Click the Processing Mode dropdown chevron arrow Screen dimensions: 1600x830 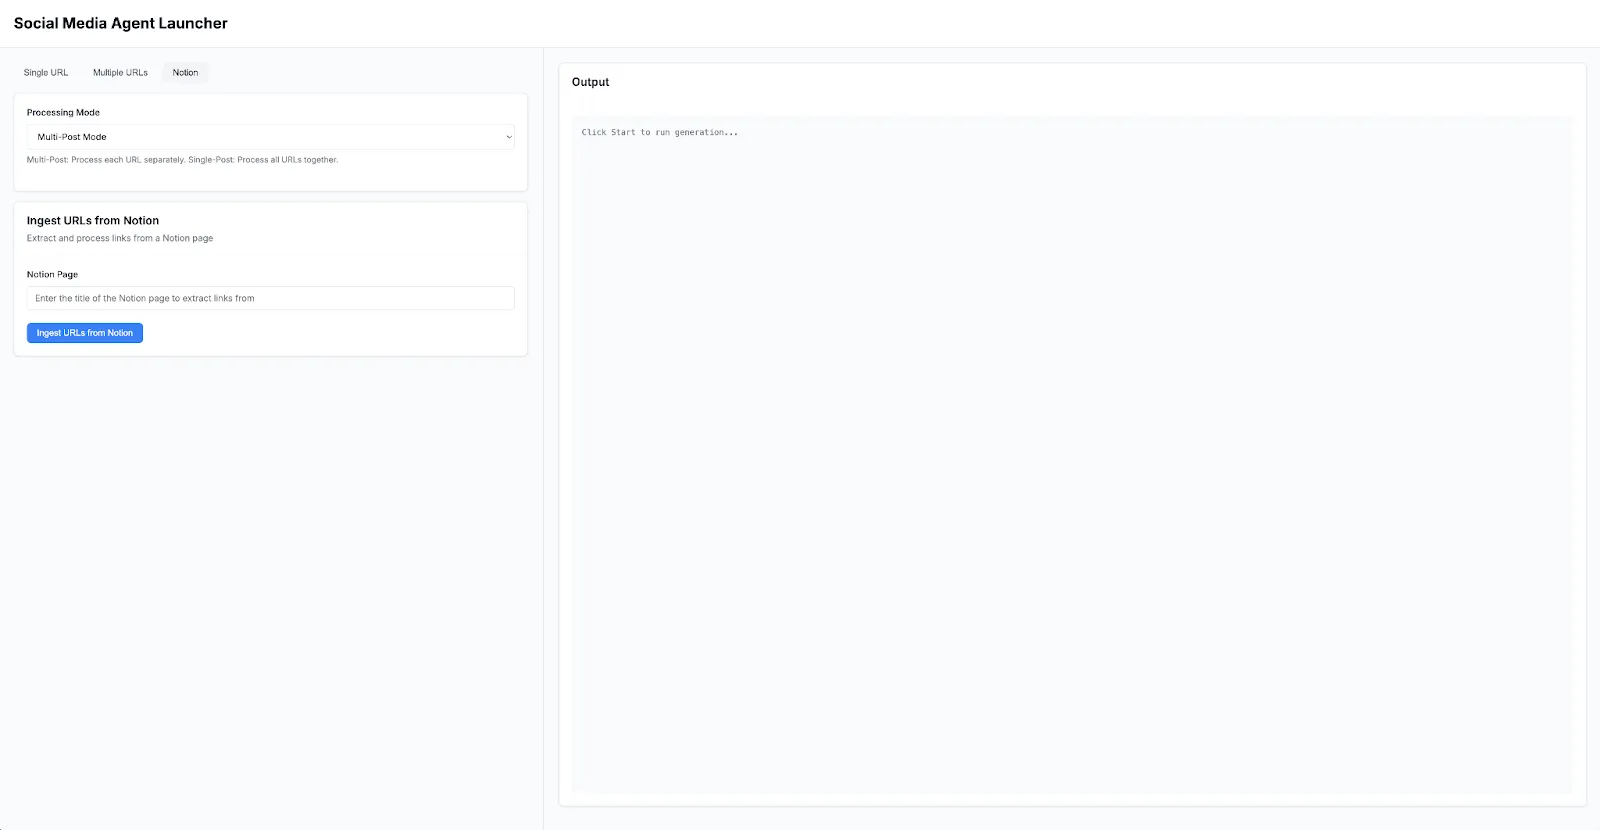pyautogui.click(x=508, y=137)
